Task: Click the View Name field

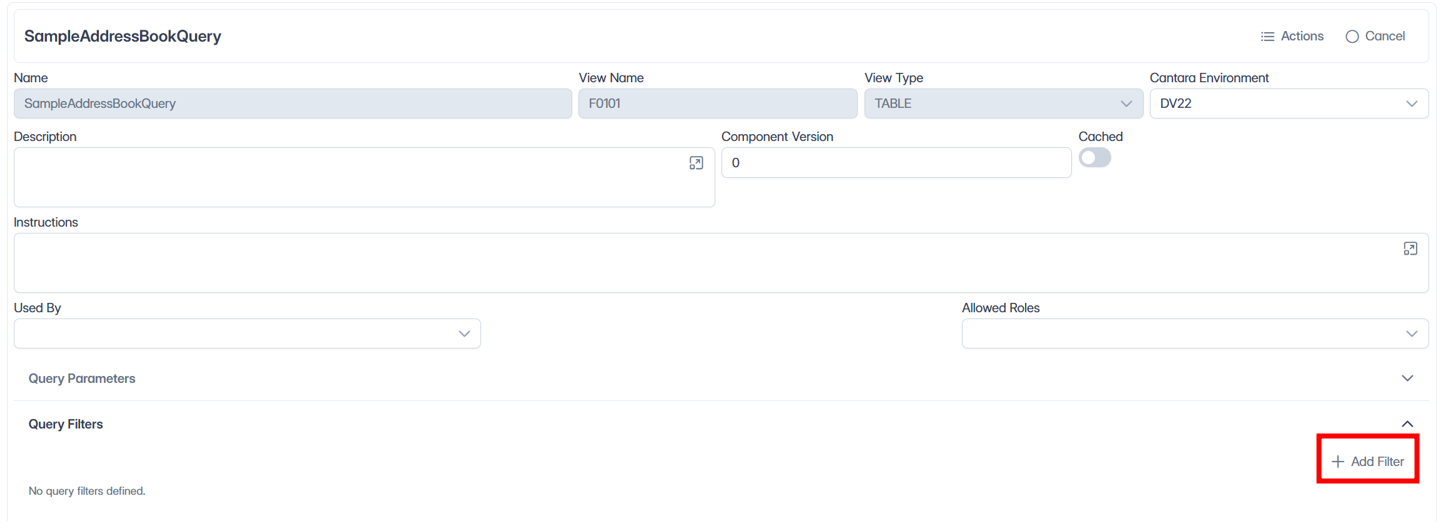Action: pyautogui.click(x=718, y=103)
